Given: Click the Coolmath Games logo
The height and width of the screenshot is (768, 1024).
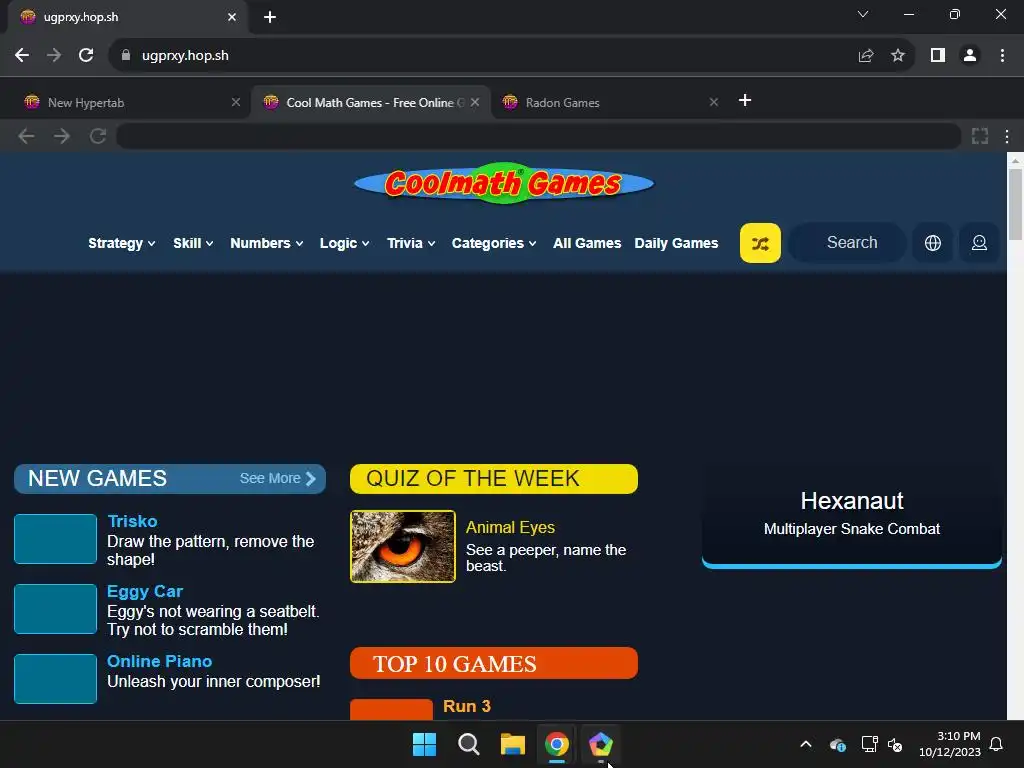Looking at the screenshot, I should click(x=504, y=183).
